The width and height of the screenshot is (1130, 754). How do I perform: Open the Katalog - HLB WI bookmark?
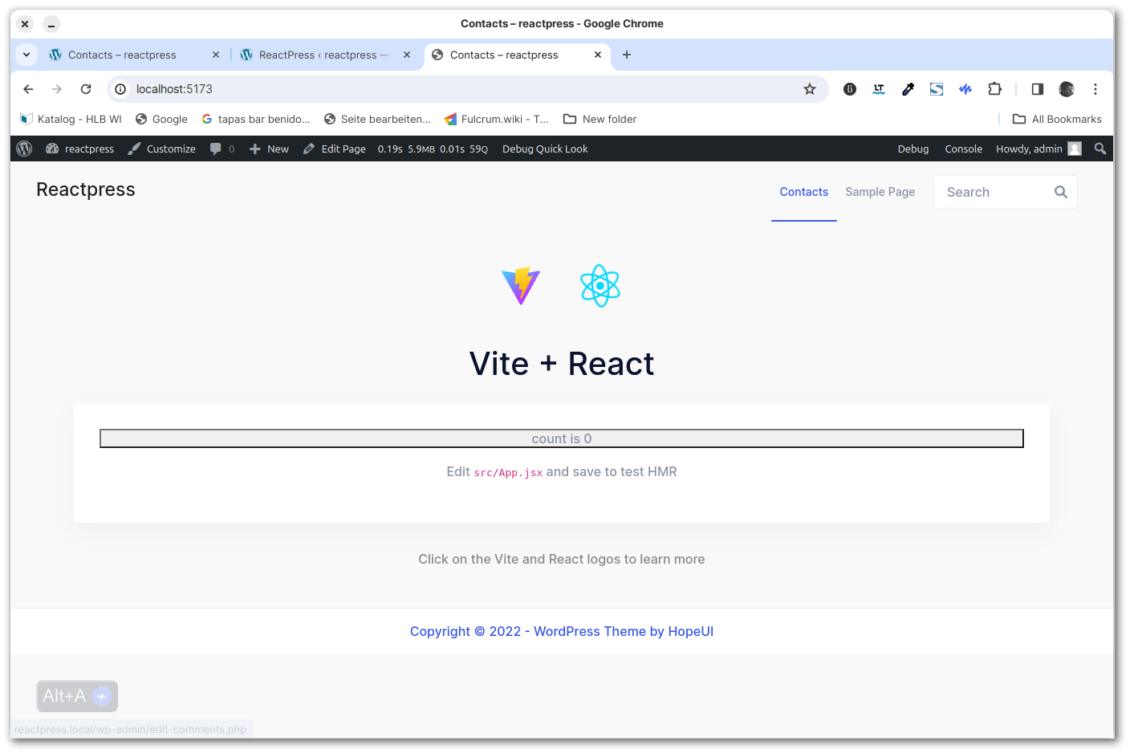click(x=71, y=119)
